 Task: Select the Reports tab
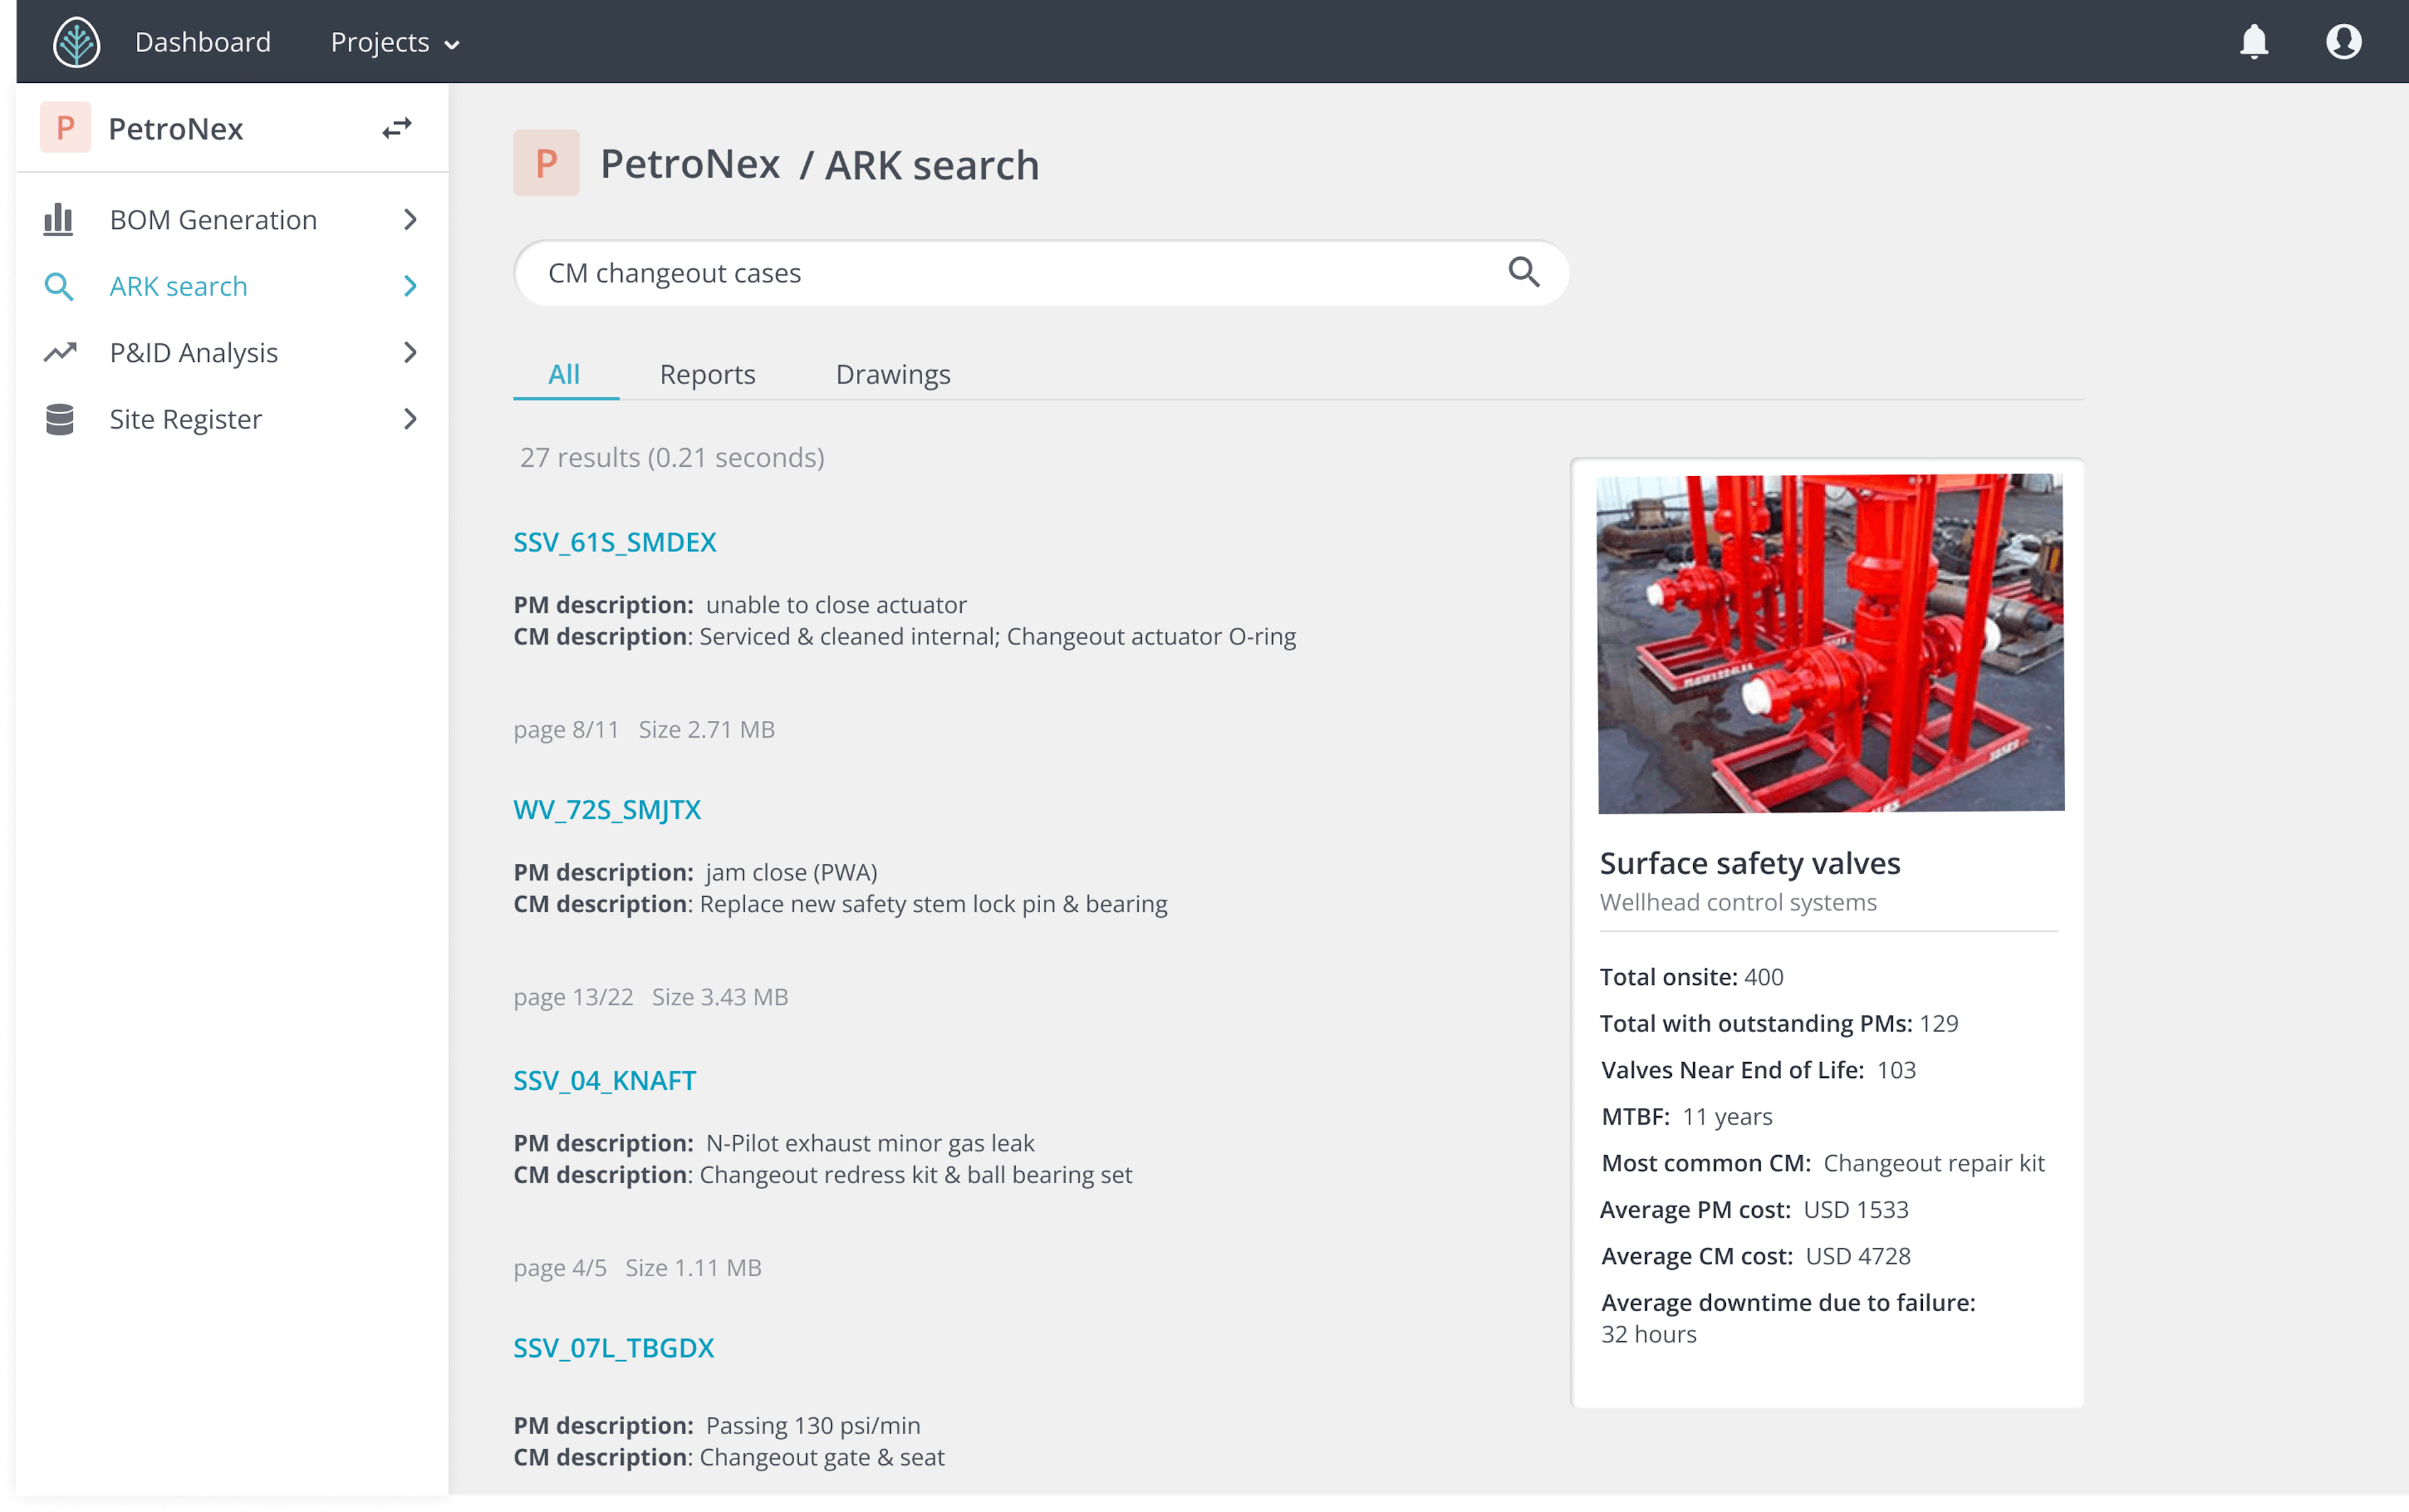(707, 373)
